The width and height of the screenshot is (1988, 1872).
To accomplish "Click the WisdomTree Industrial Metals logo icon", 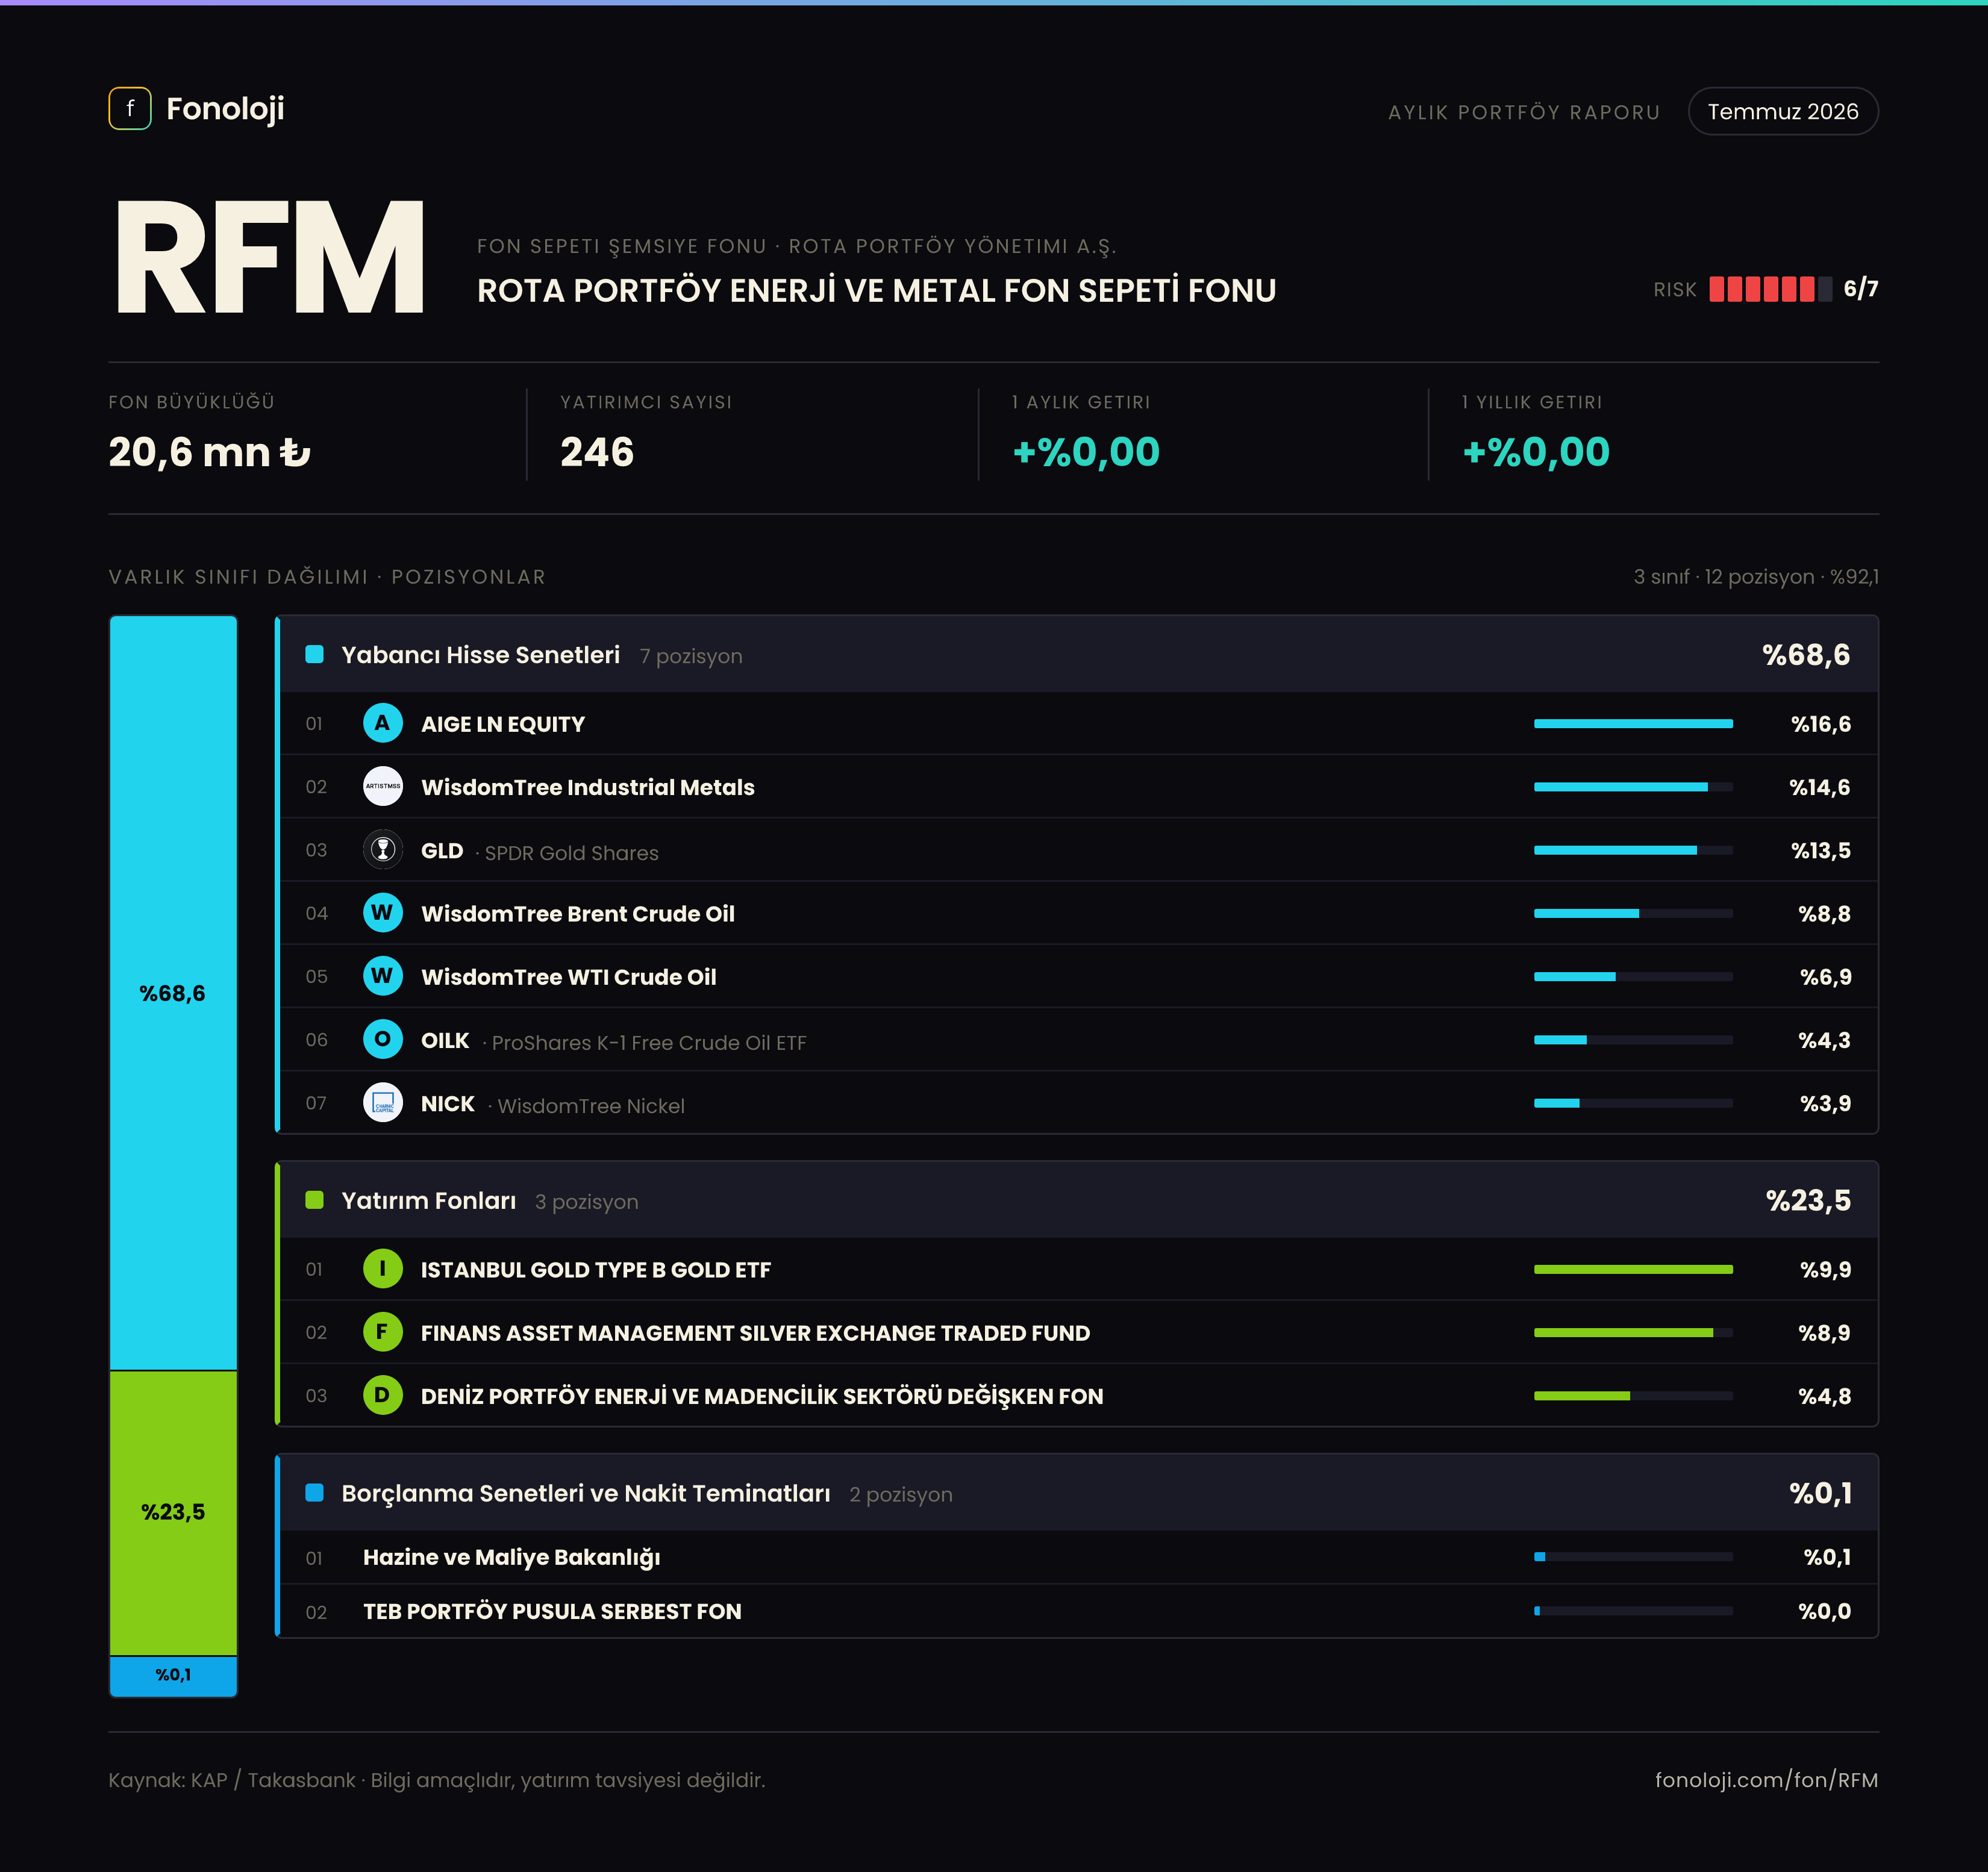I will pos(382,786).
